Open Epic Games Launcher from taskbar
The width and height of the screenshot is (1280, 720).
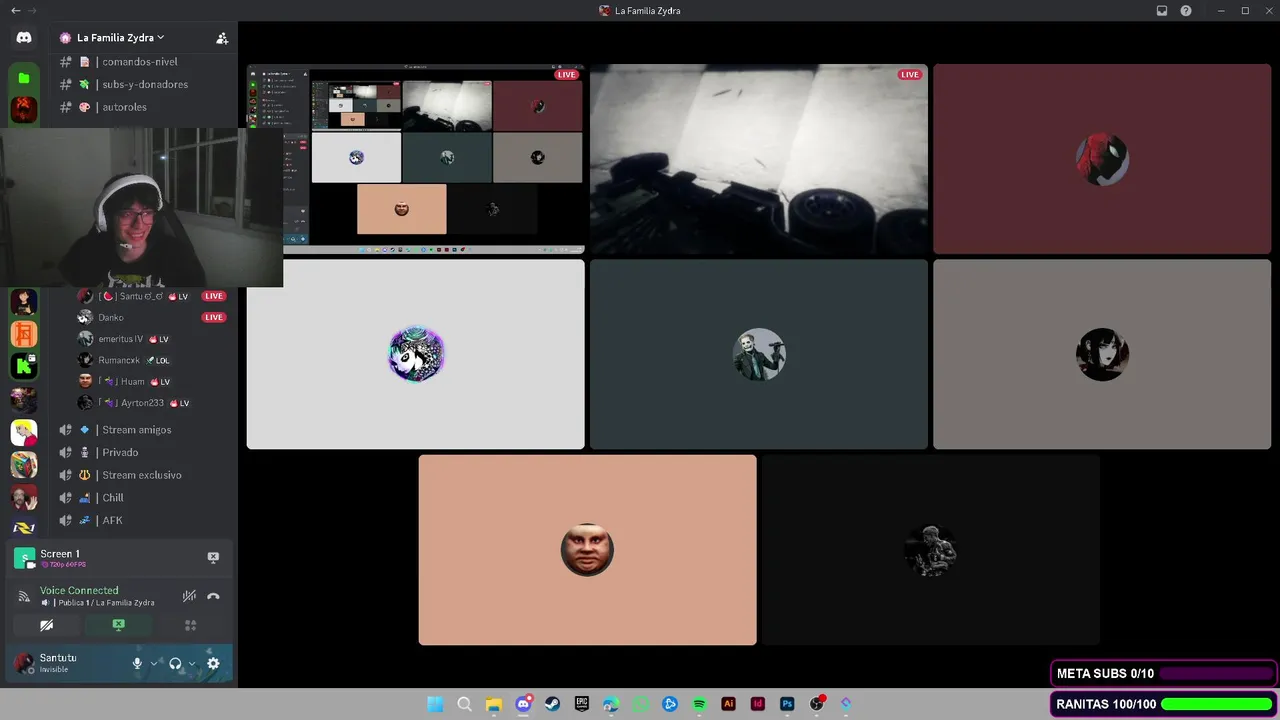(x=582, y=704)
